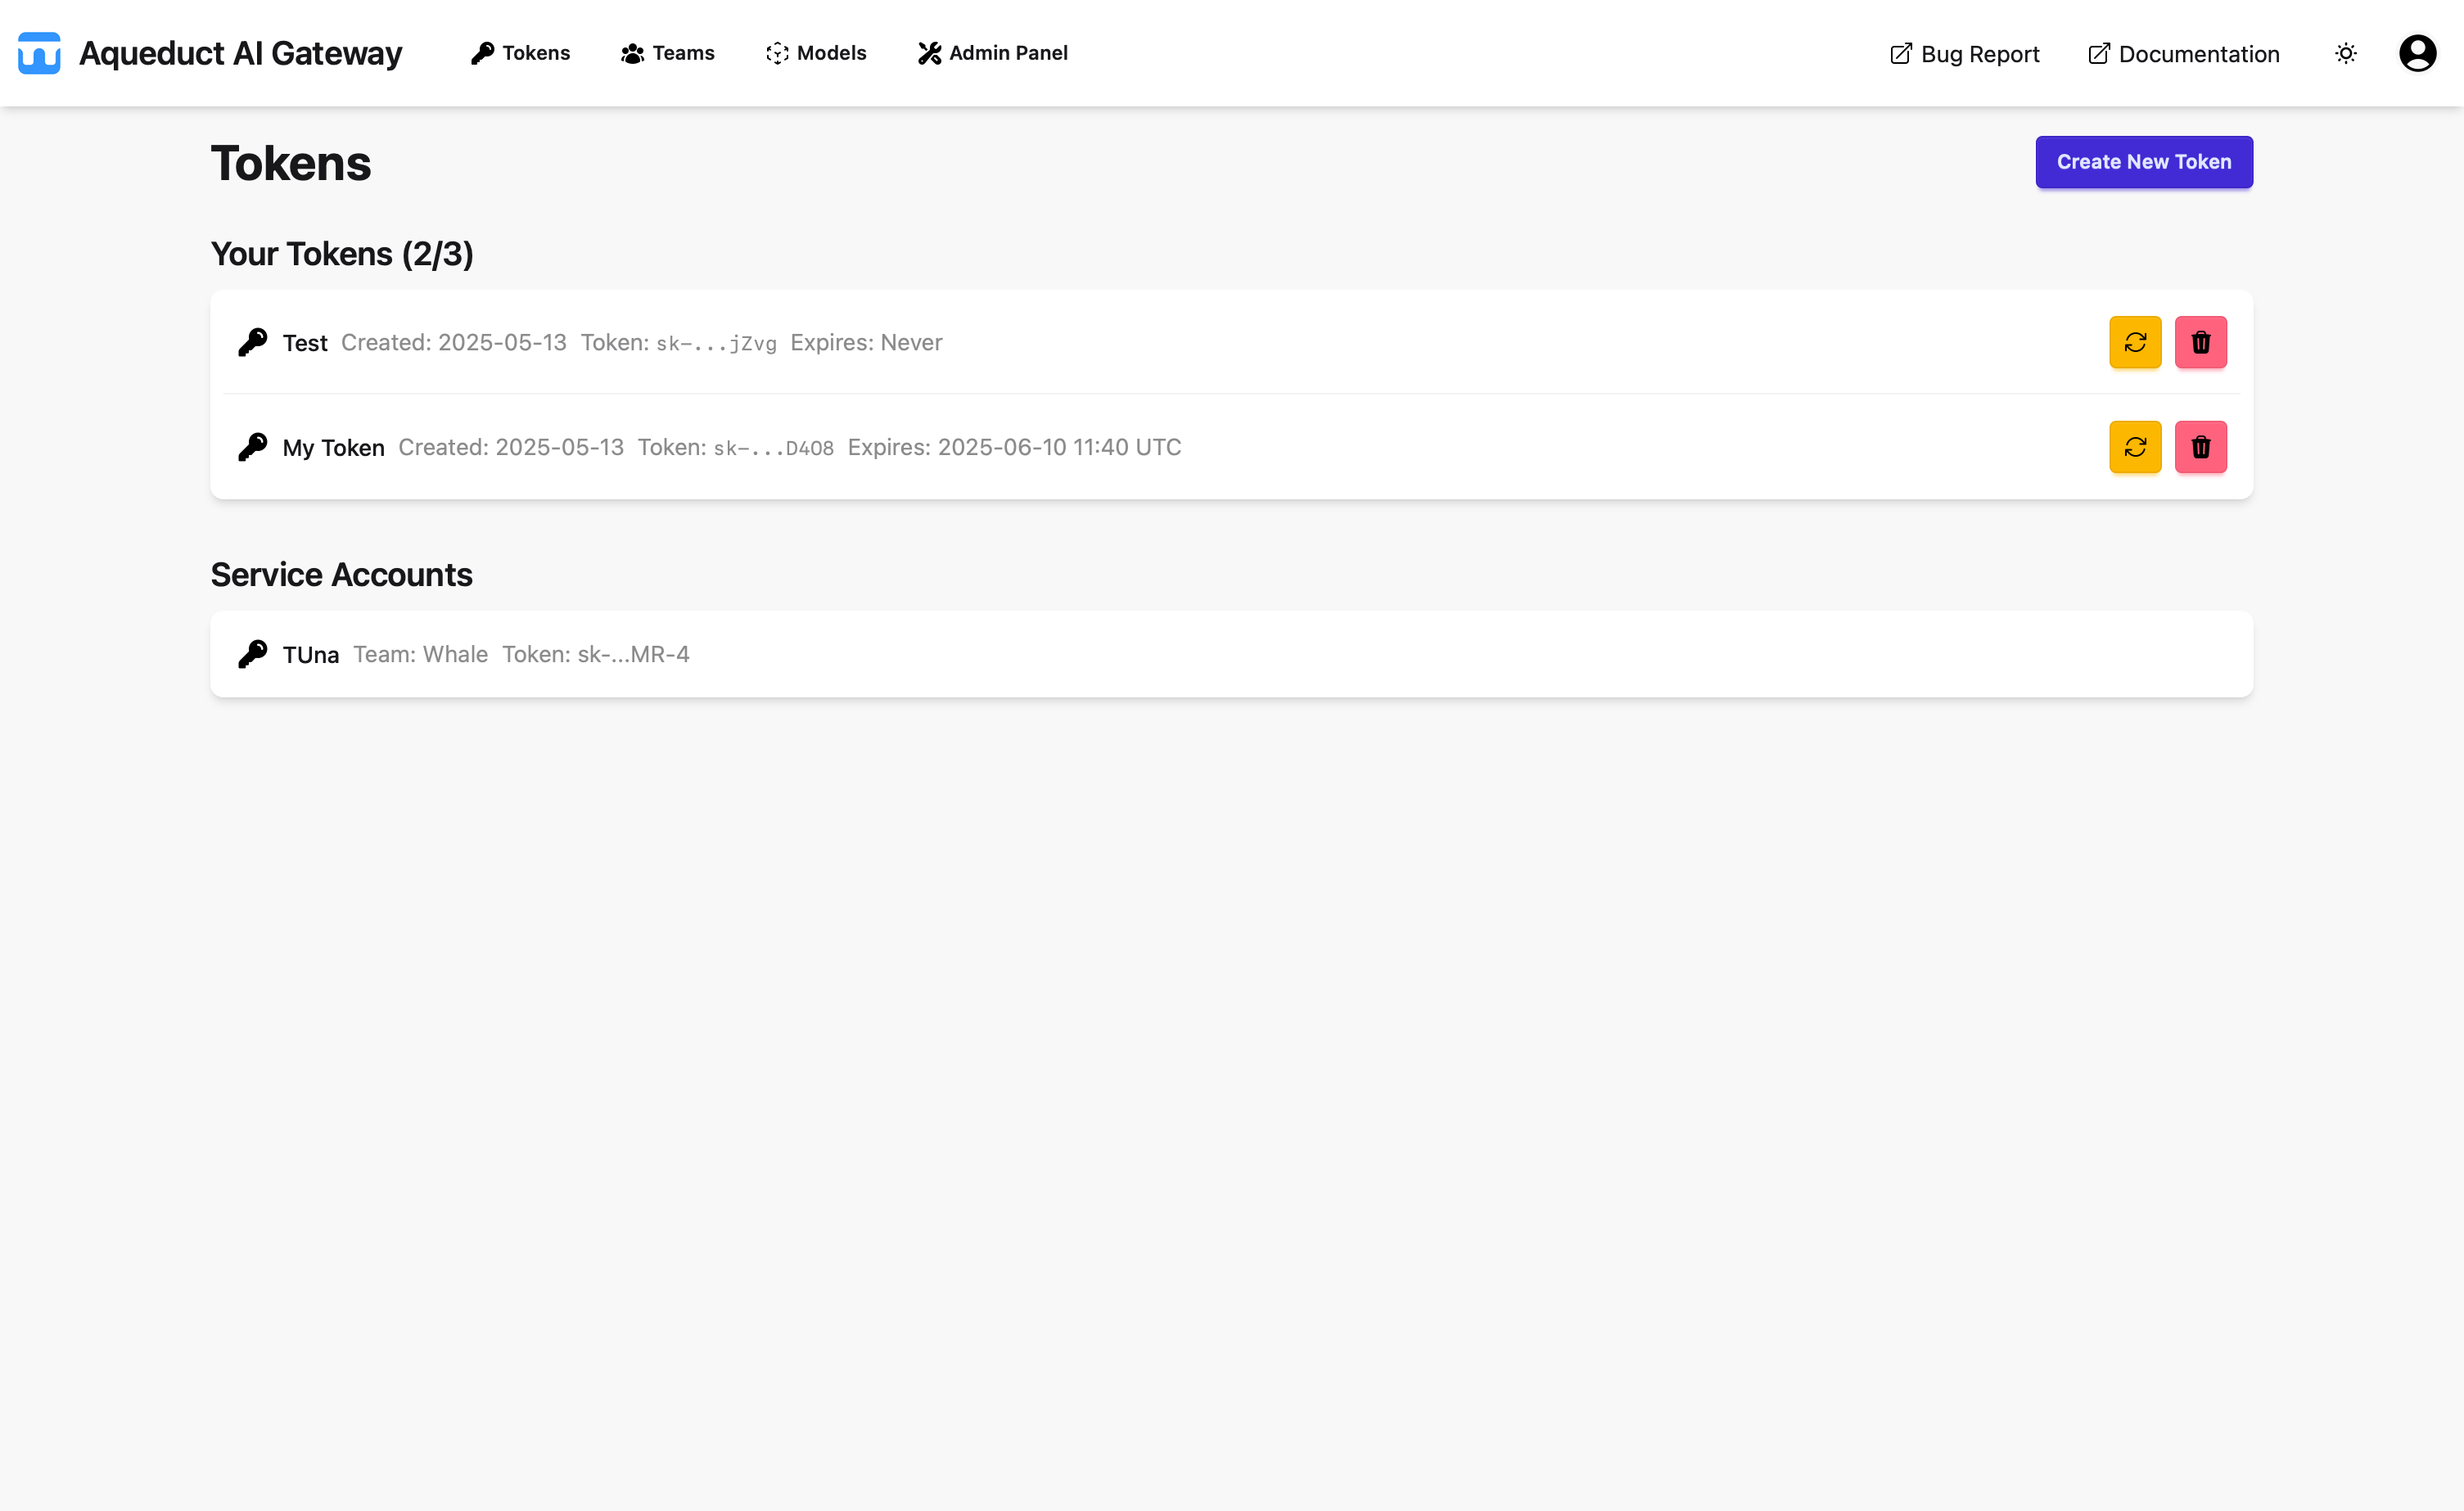Image resolution: width=2464 pixels, height=1511 pixels.
Task: Open the Admin Panel
Action: (x=992, y=53)
